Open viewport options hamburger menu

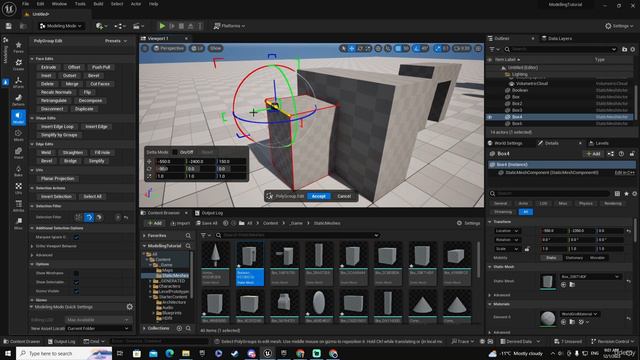[x=145, y=48]
